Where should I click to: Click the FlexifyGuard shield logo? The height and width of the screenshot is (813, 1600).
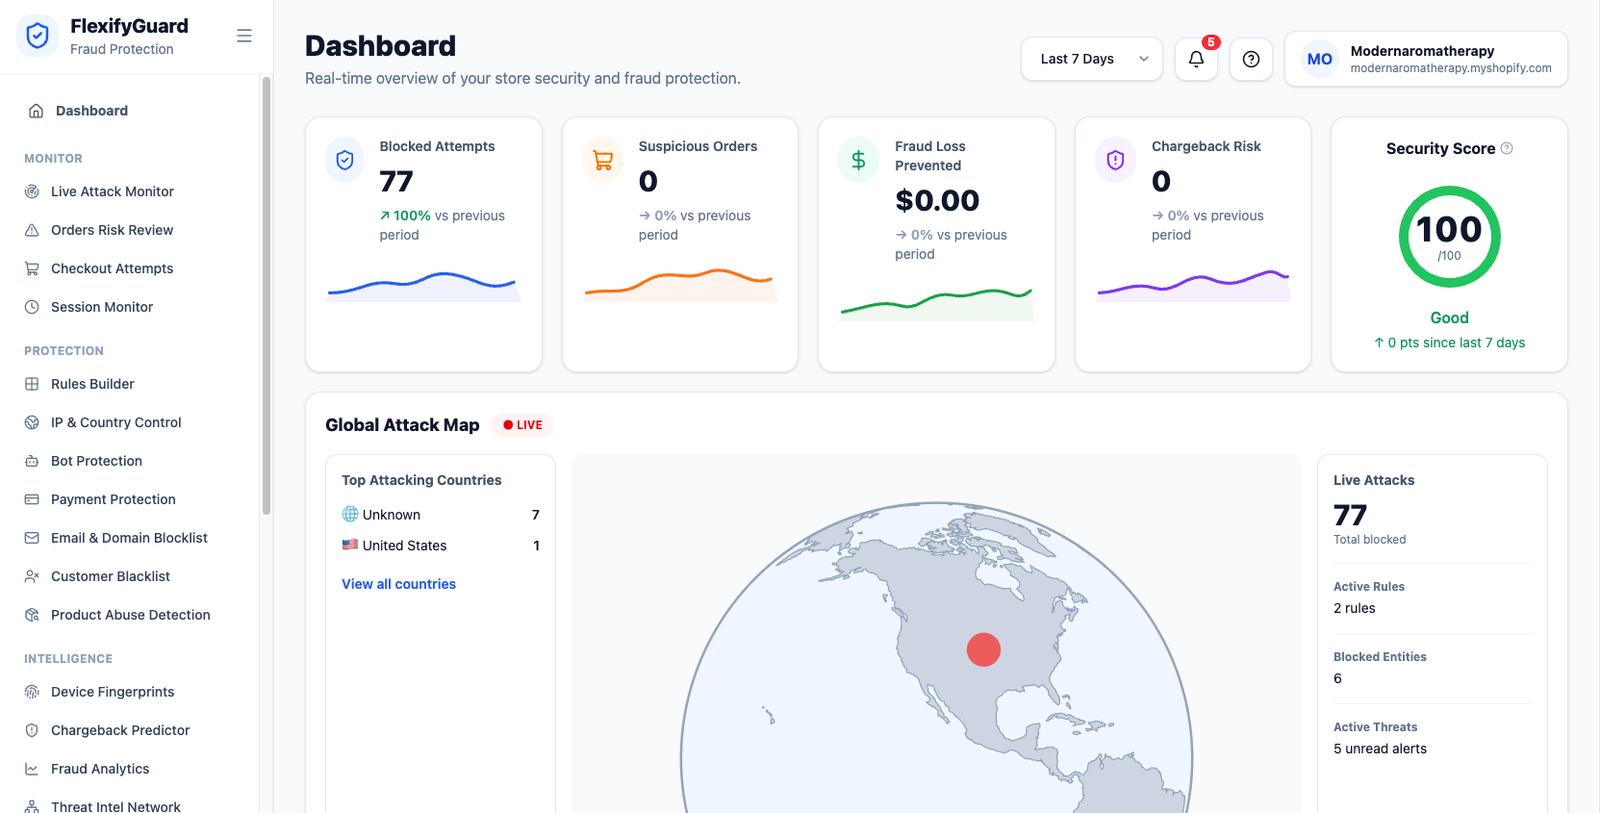37,37
